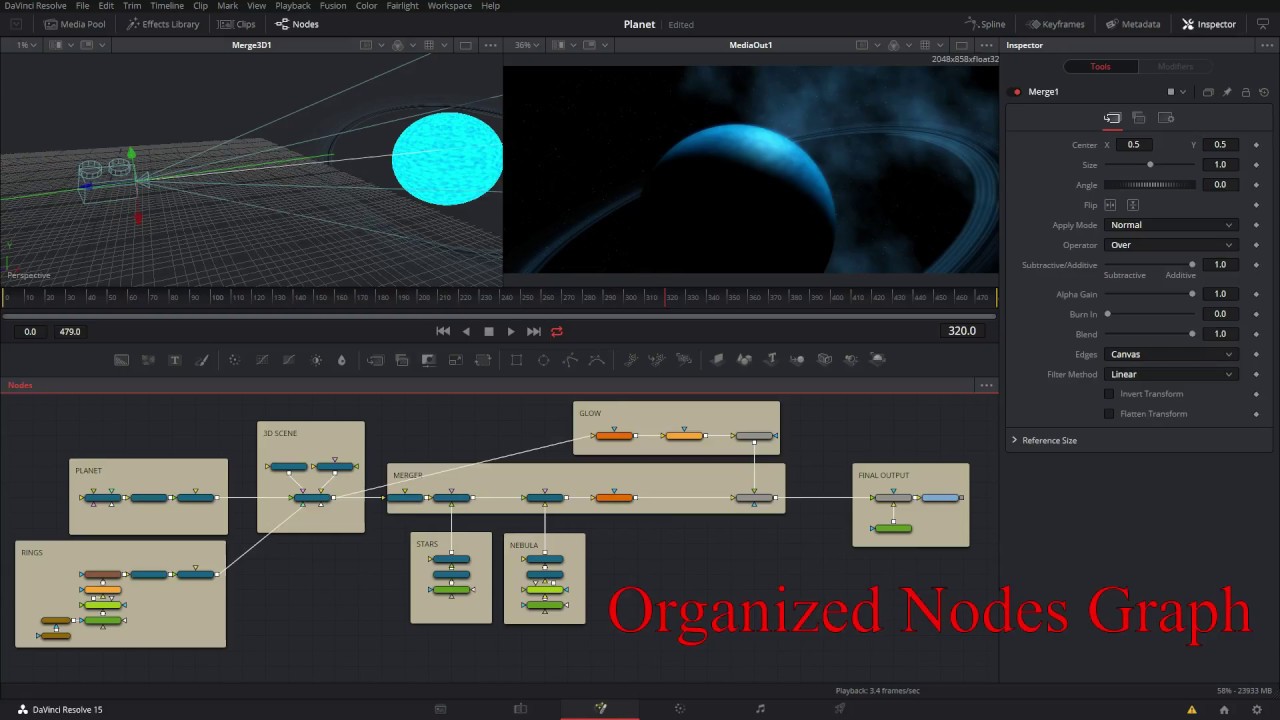
Task: Adjust the Blend slider handle
Action: point(1192,334)
